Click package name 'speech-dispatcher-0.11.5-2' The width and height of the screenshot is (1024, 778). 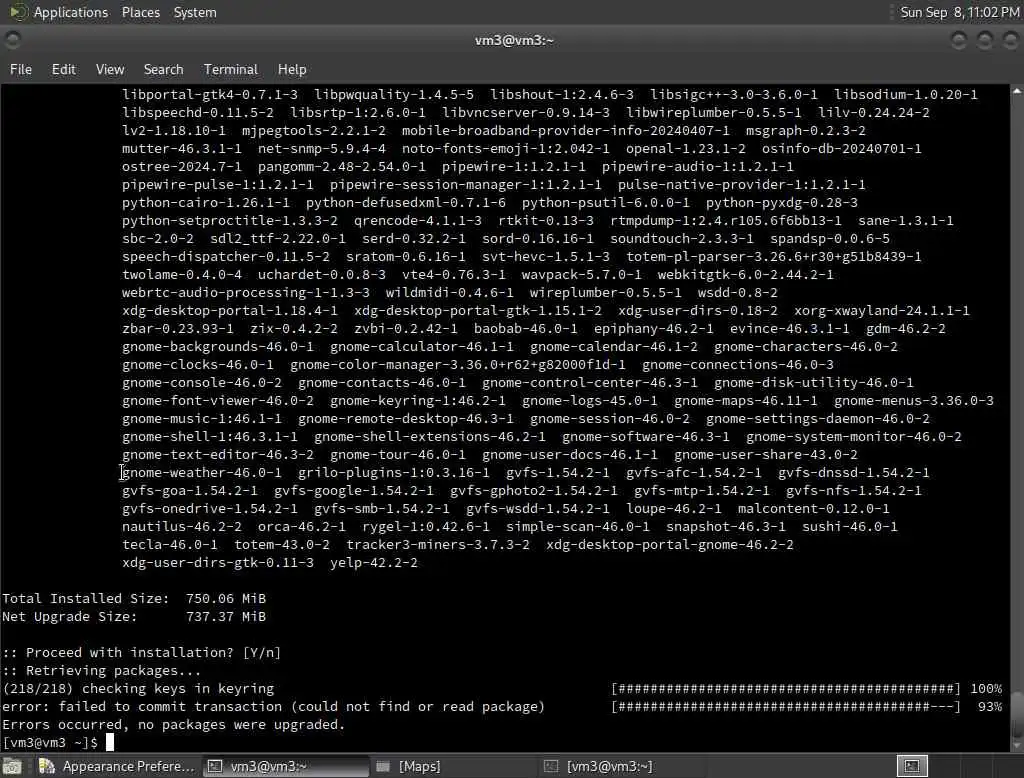point(226,256)
